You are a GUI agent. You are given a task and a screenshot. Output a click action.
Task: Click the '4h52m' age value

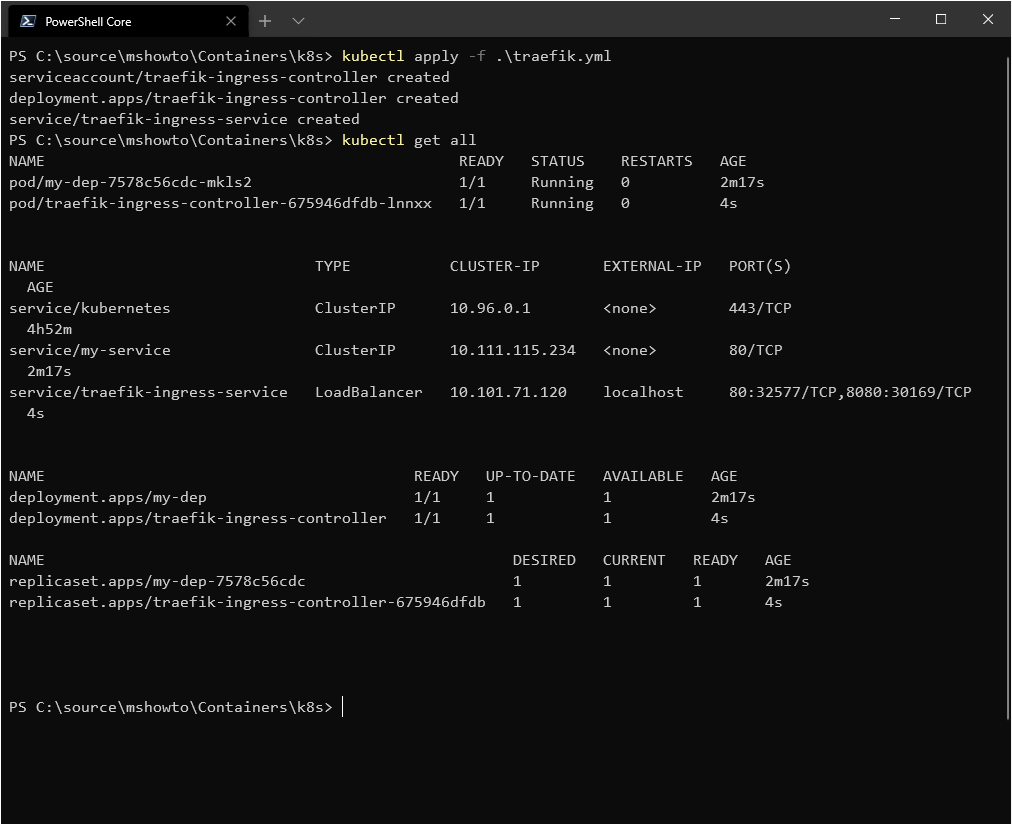click(x=49, y=329)
